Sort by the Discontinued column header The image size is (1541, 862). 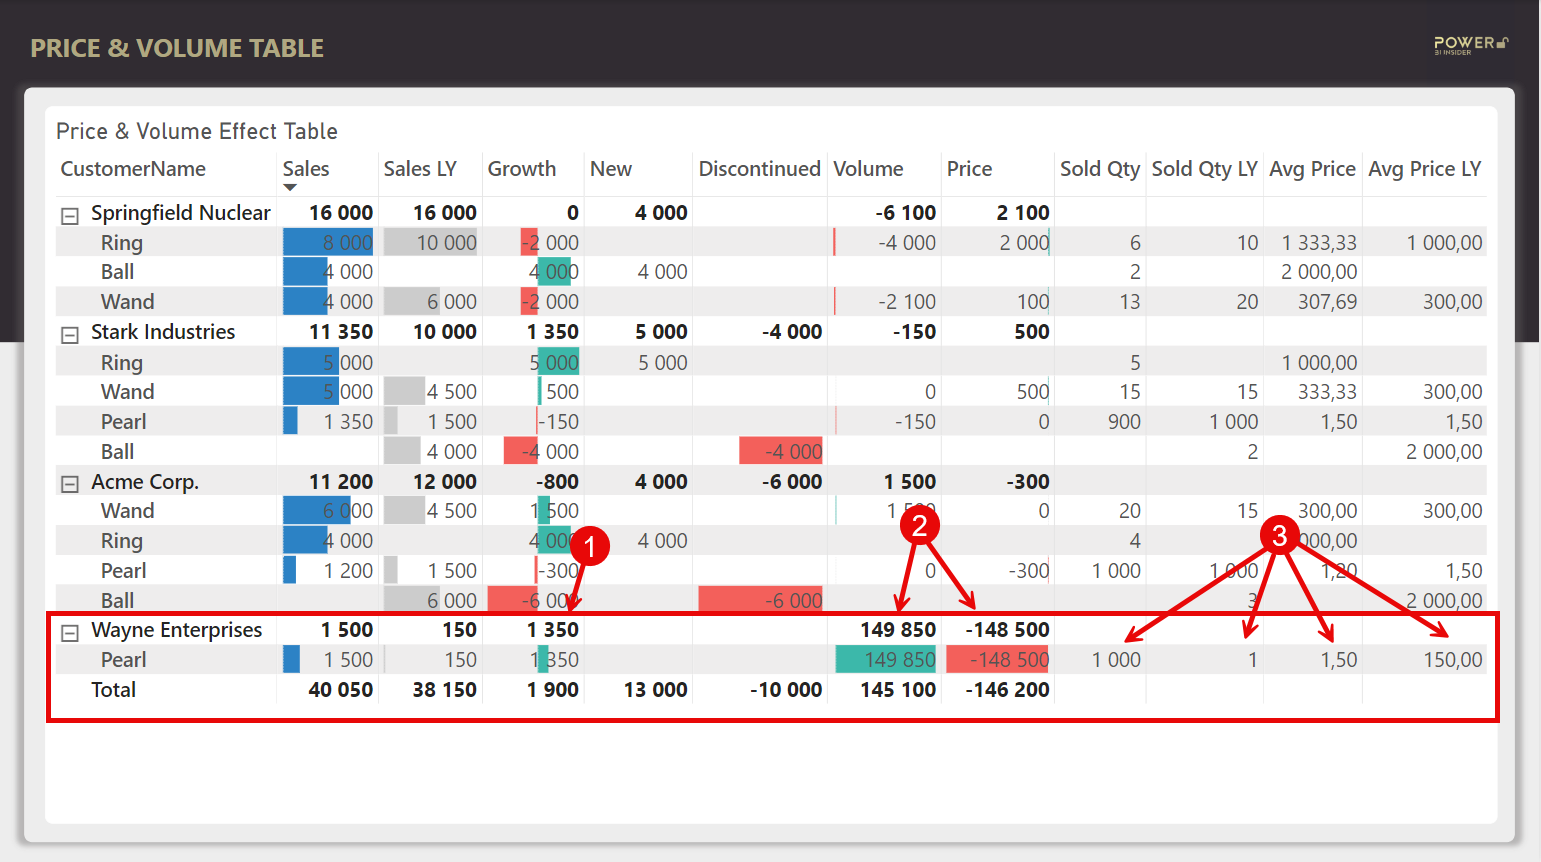[760, 169]
